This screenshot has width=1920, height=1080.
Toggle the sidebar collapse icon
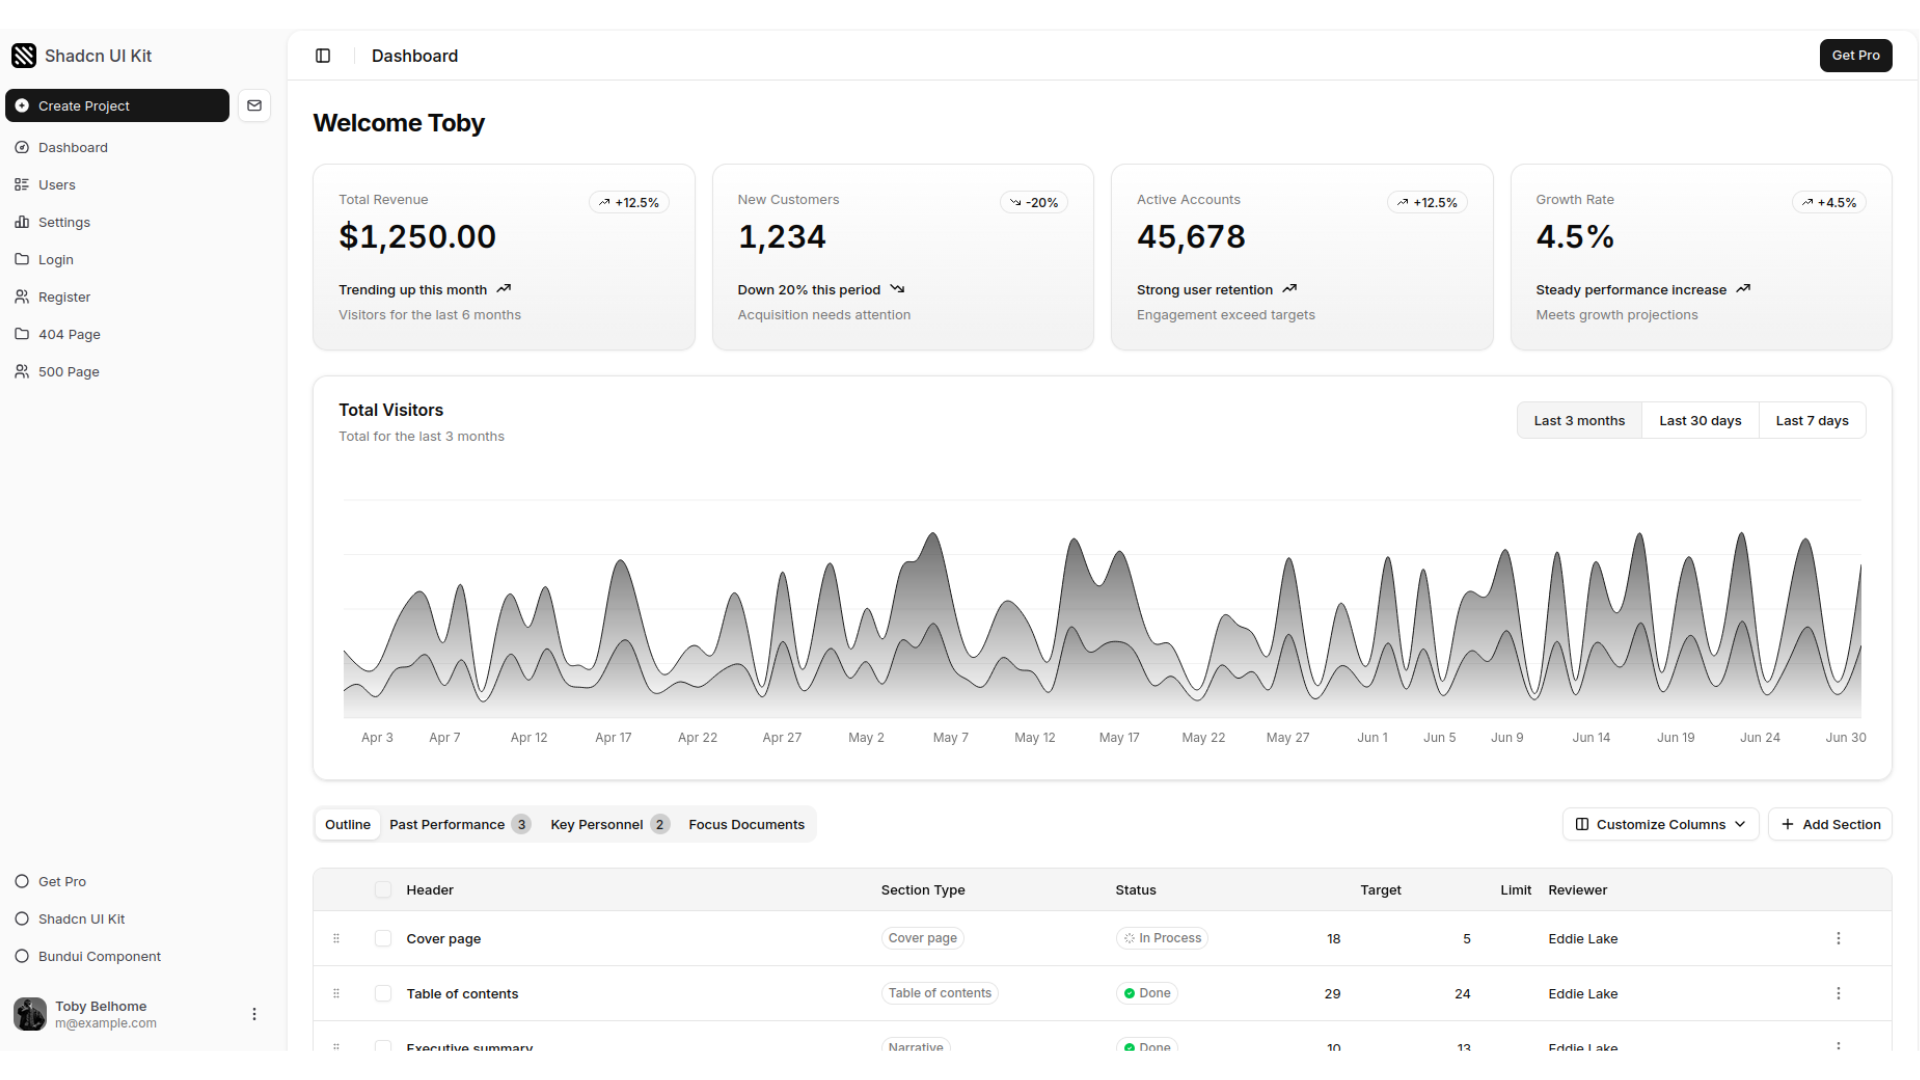click(x=322, y=56)
